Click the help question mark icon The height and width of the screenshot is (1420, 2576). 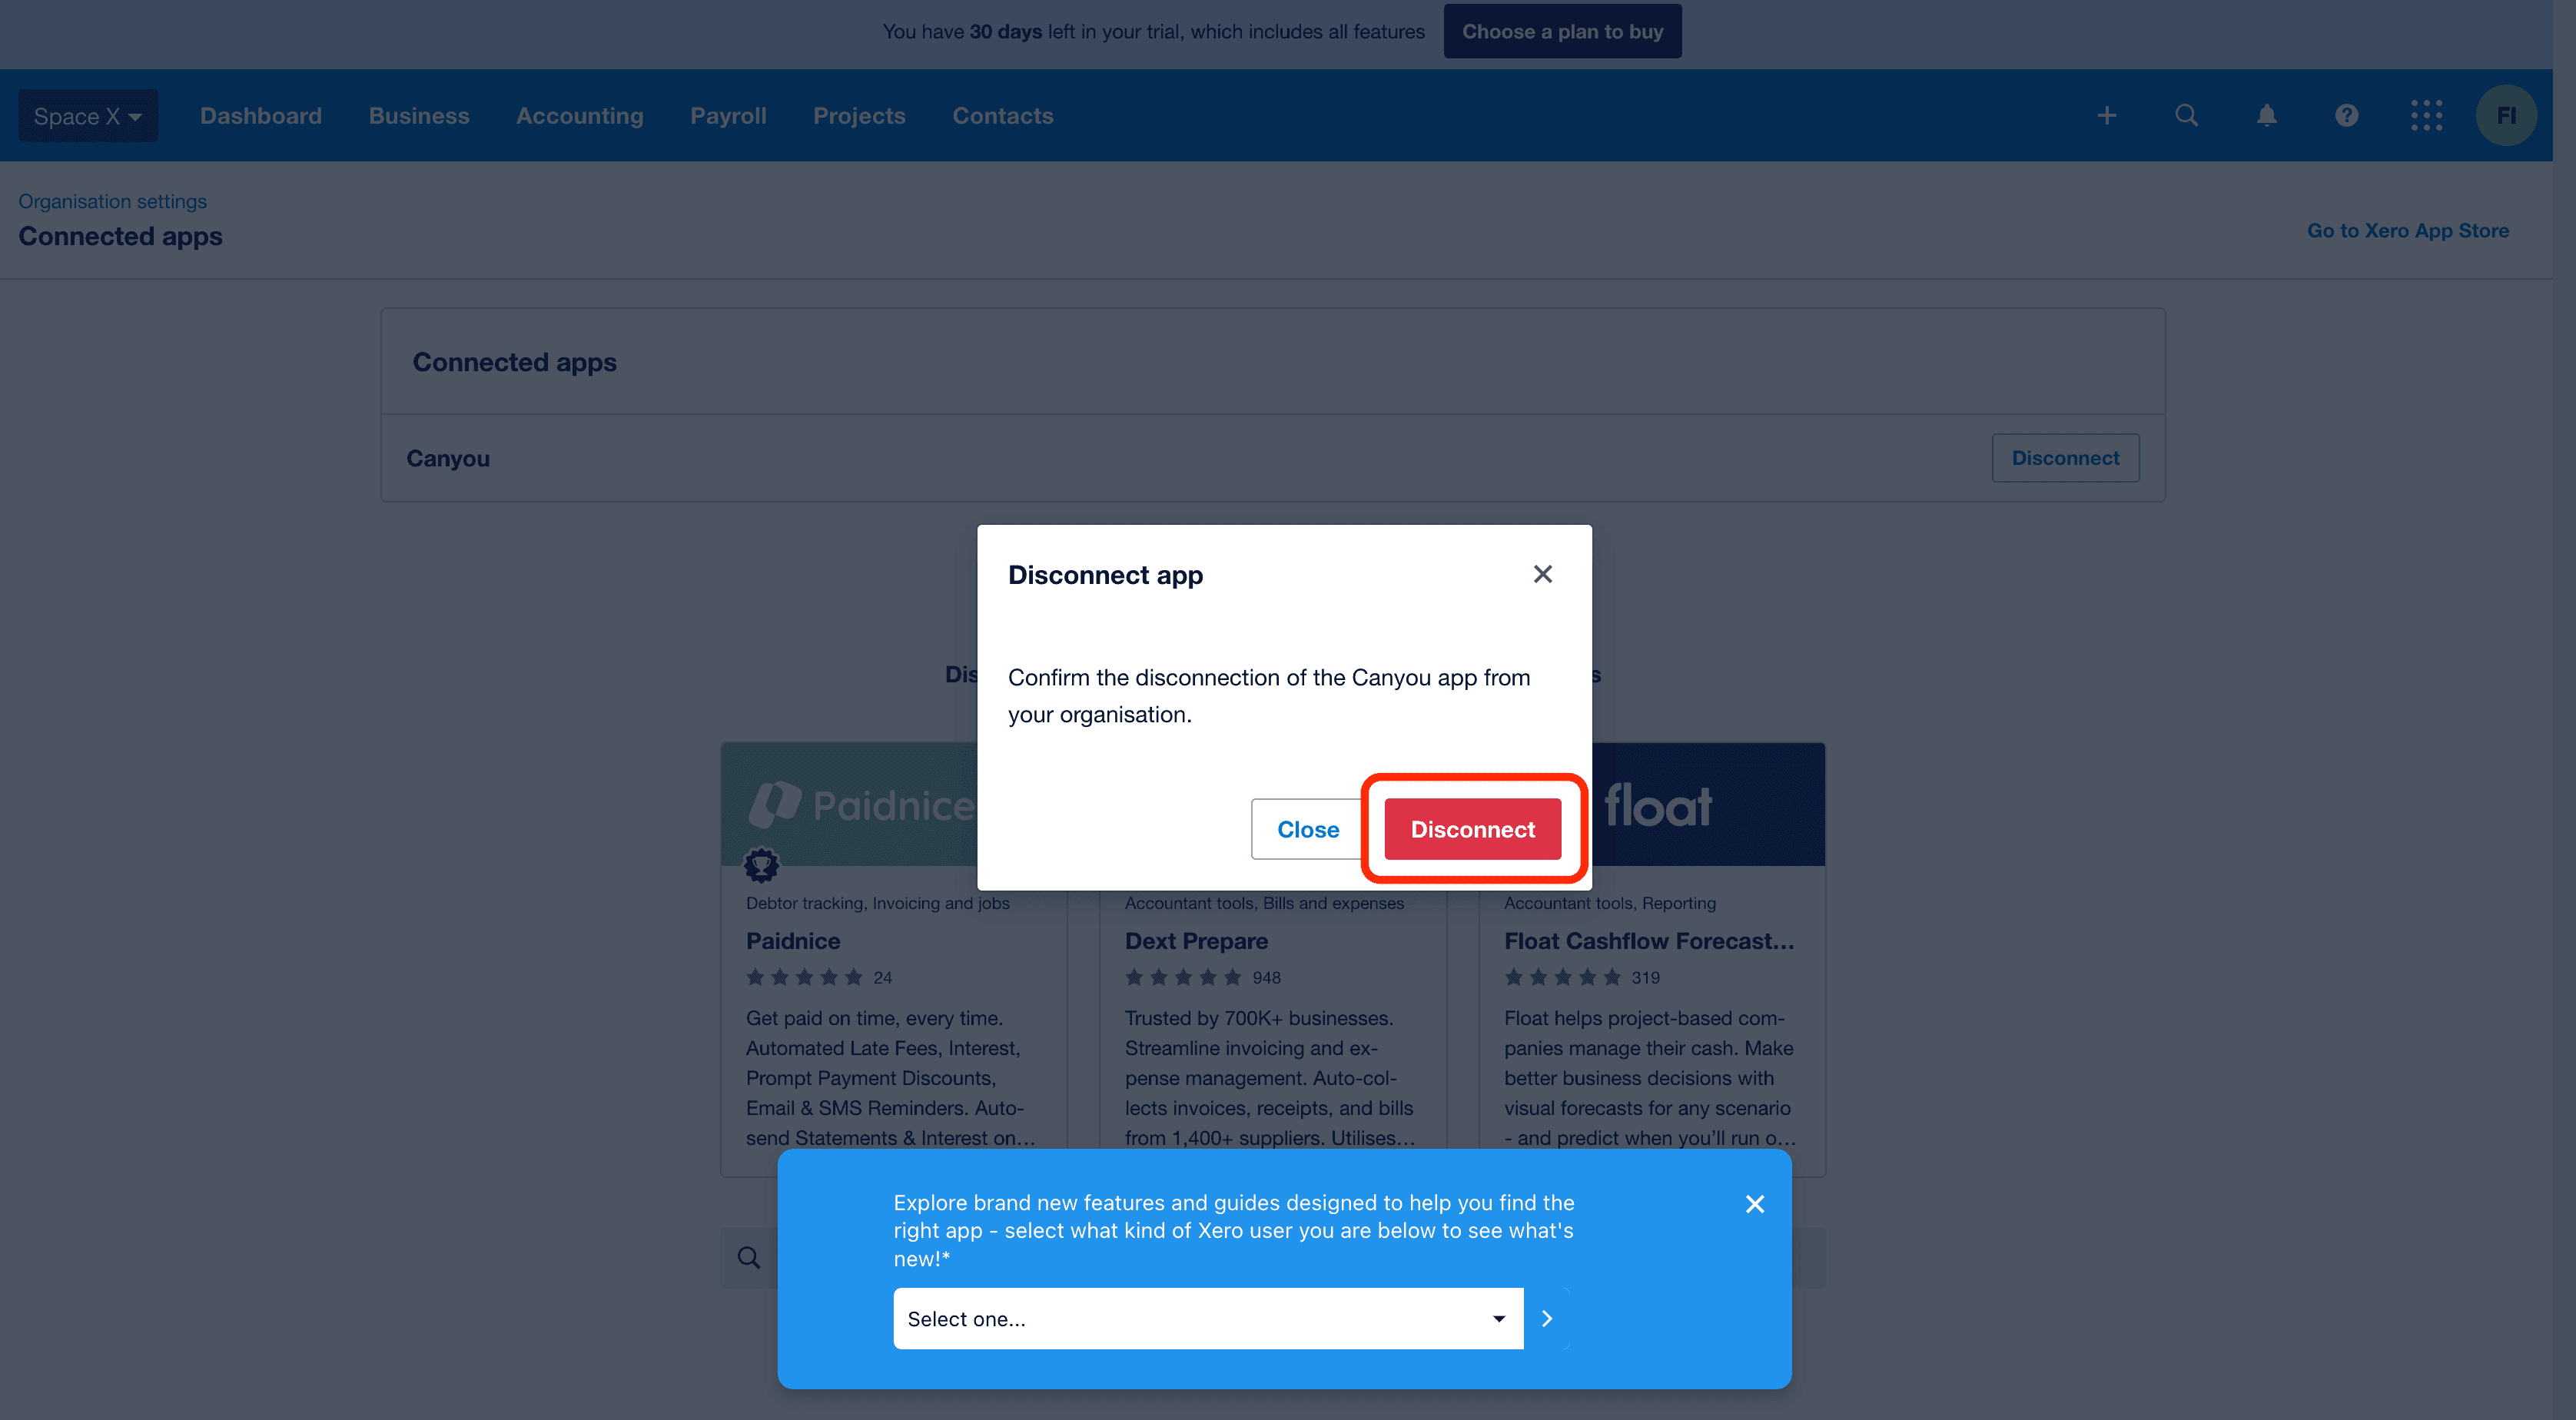[2345, 115]
